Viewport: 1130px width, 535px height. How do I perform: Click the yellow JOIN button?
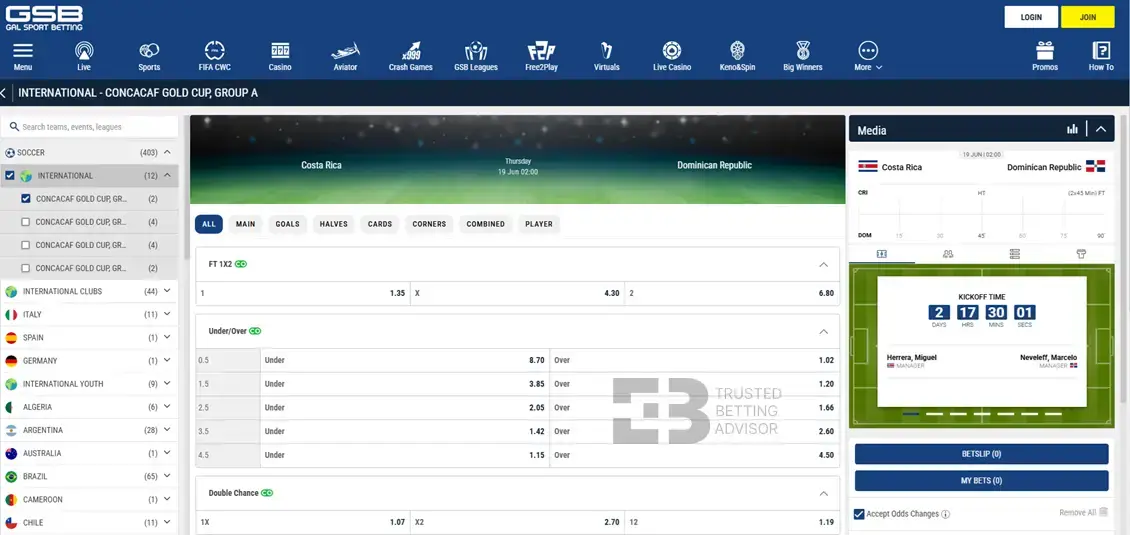coord(1087,17)
